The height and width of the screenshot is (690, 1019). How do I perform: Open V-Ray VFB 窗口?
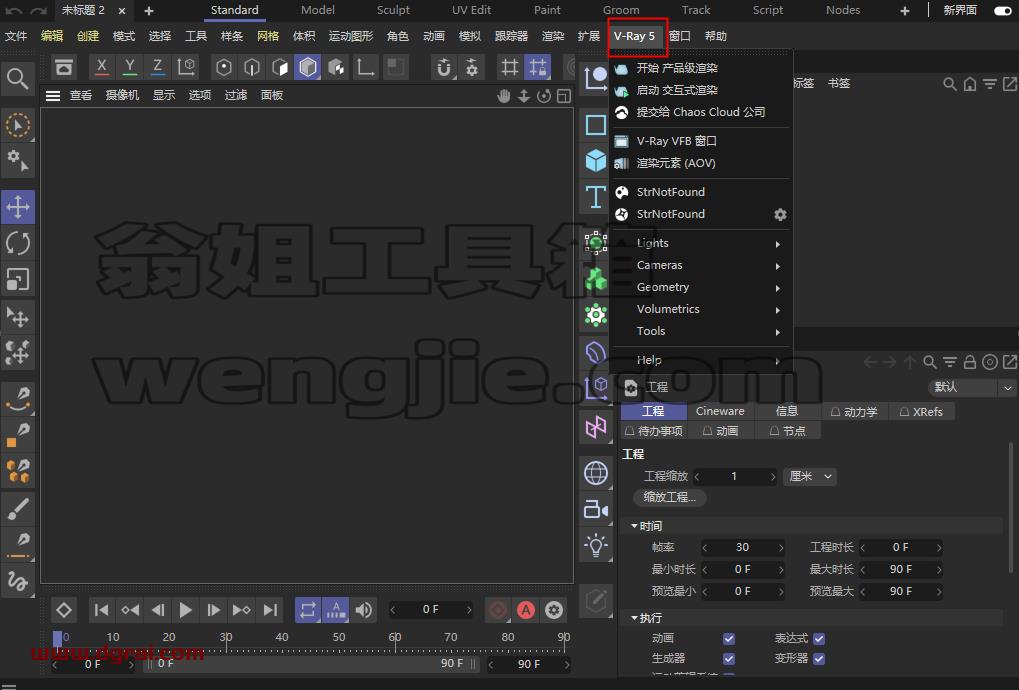tap(701, 141)
